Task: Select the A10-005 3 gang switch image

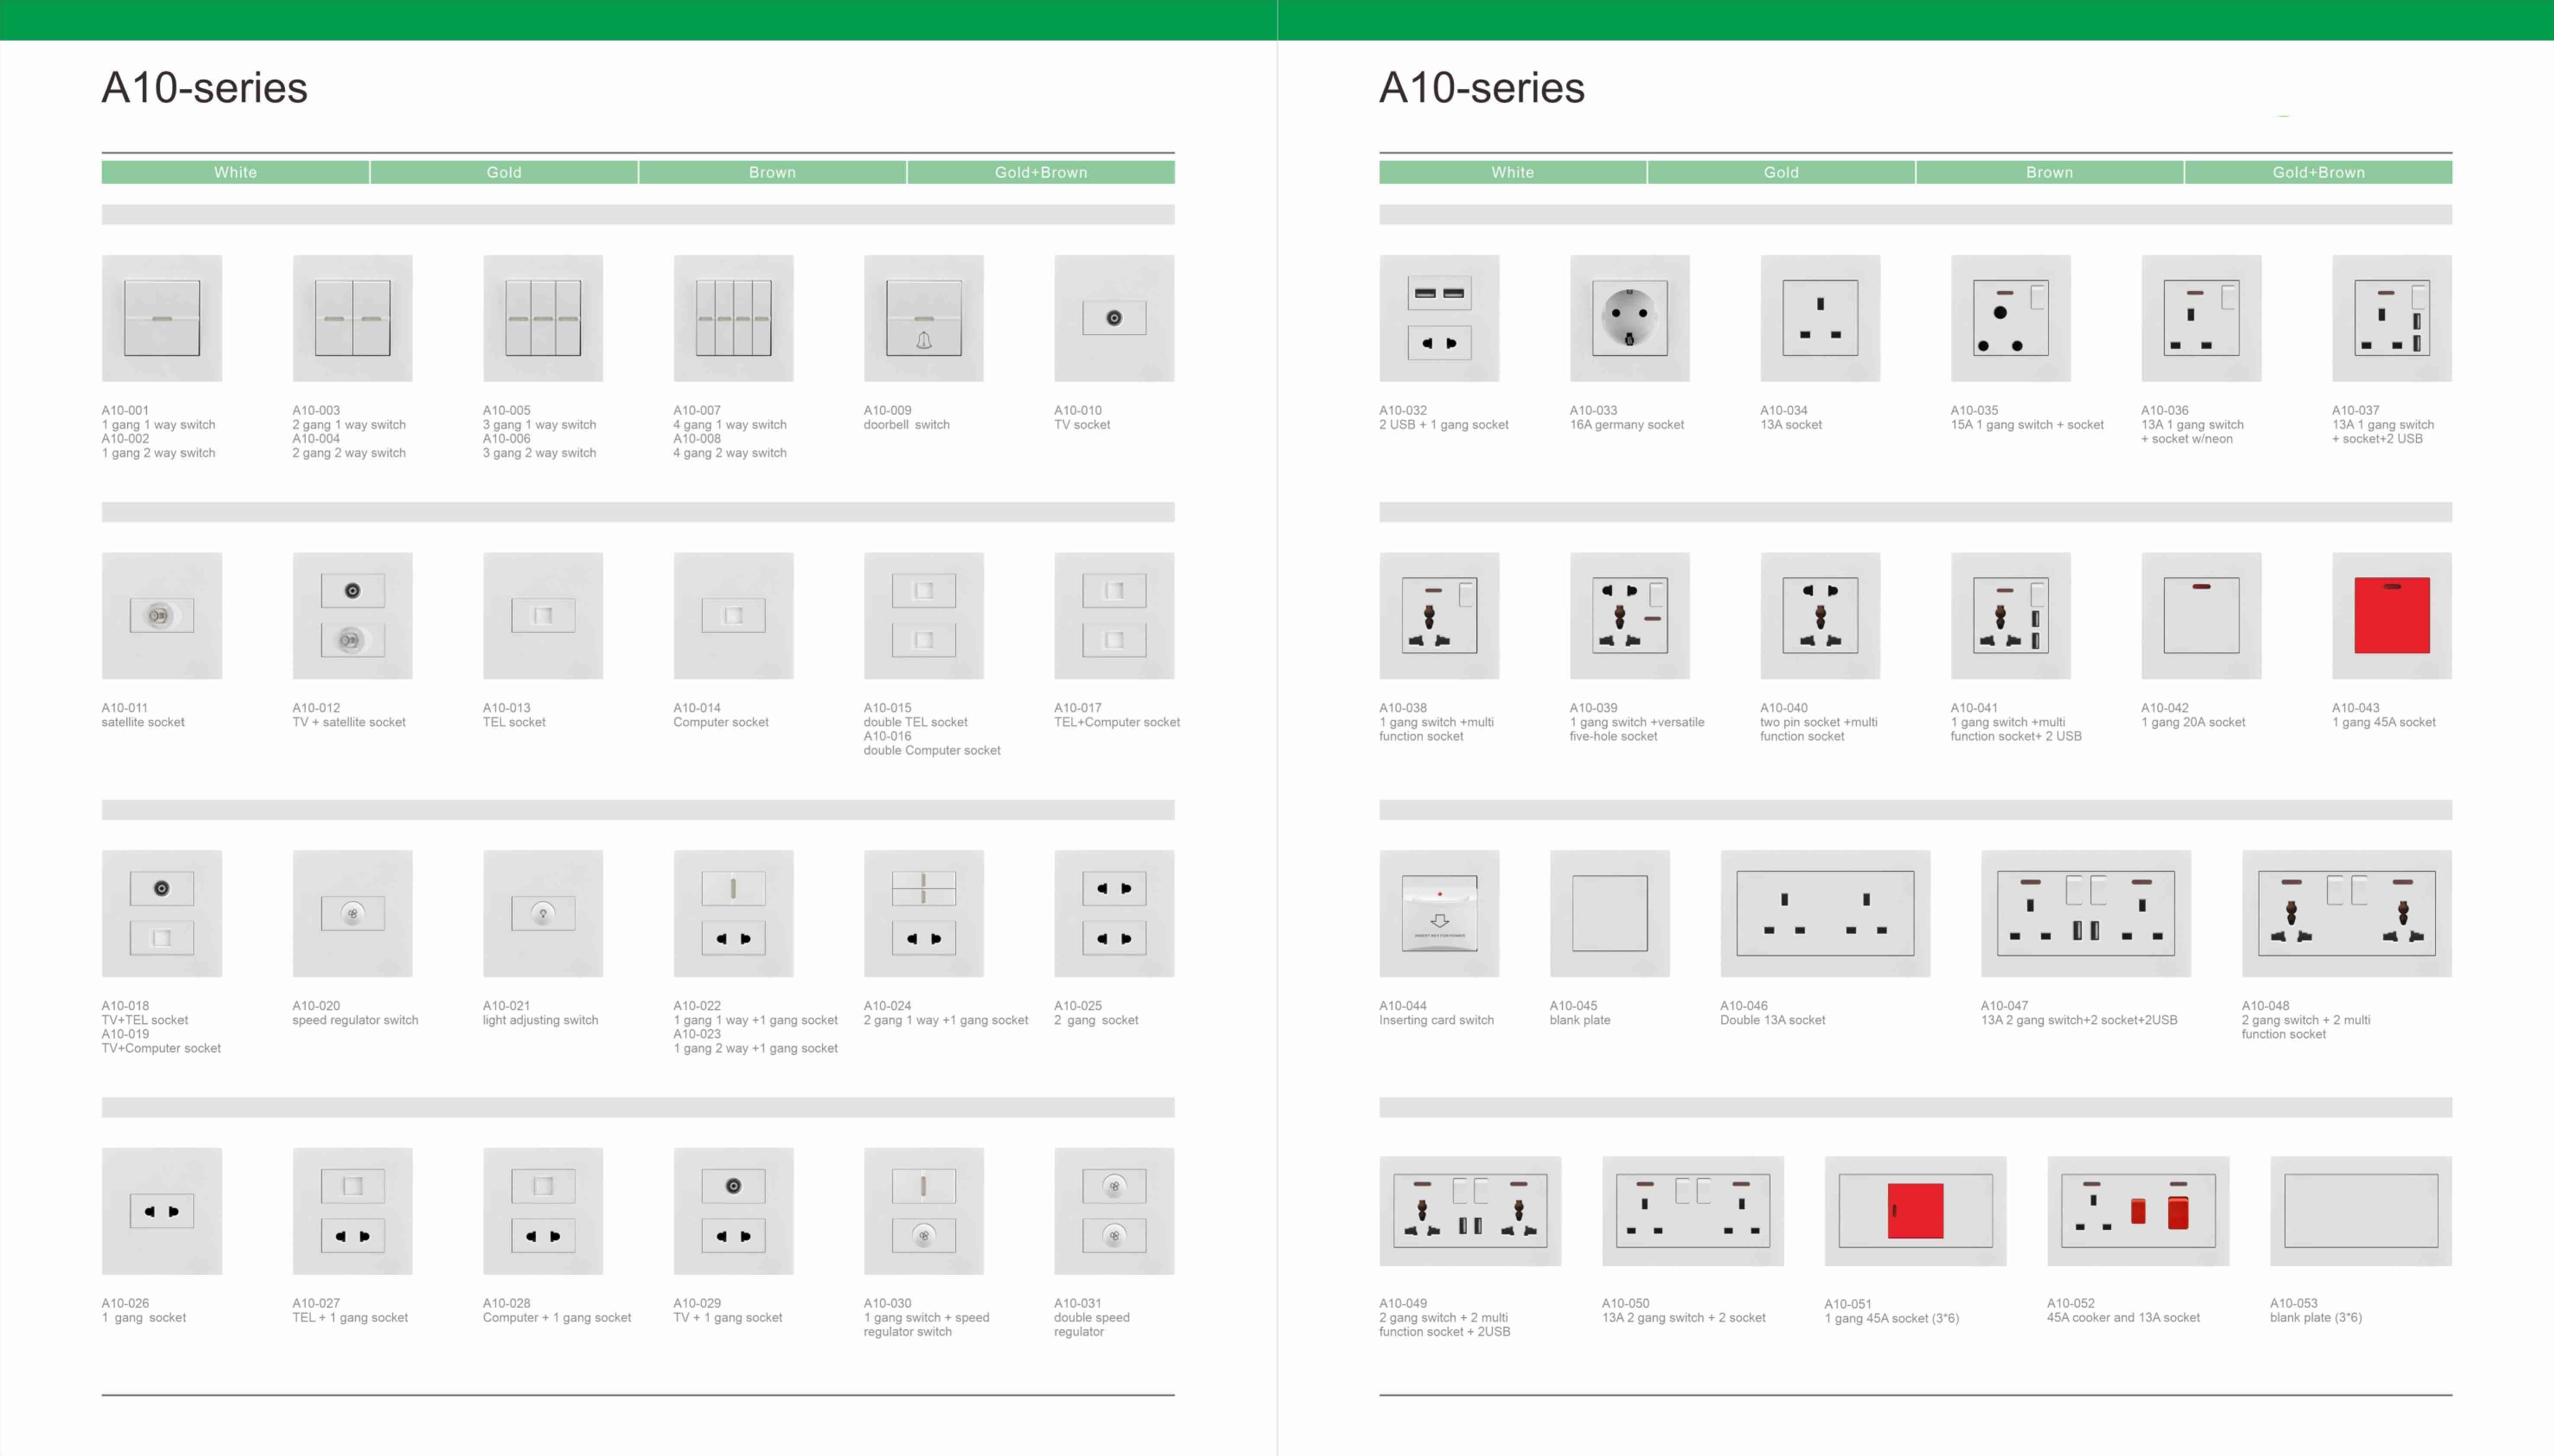Action: click(x=543, y=318)
